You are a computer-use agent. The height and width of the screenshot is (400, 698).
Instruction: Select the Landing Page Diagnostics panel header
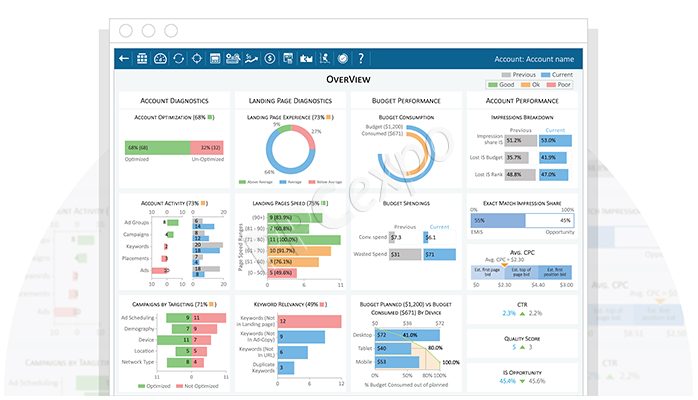point(290,101)
